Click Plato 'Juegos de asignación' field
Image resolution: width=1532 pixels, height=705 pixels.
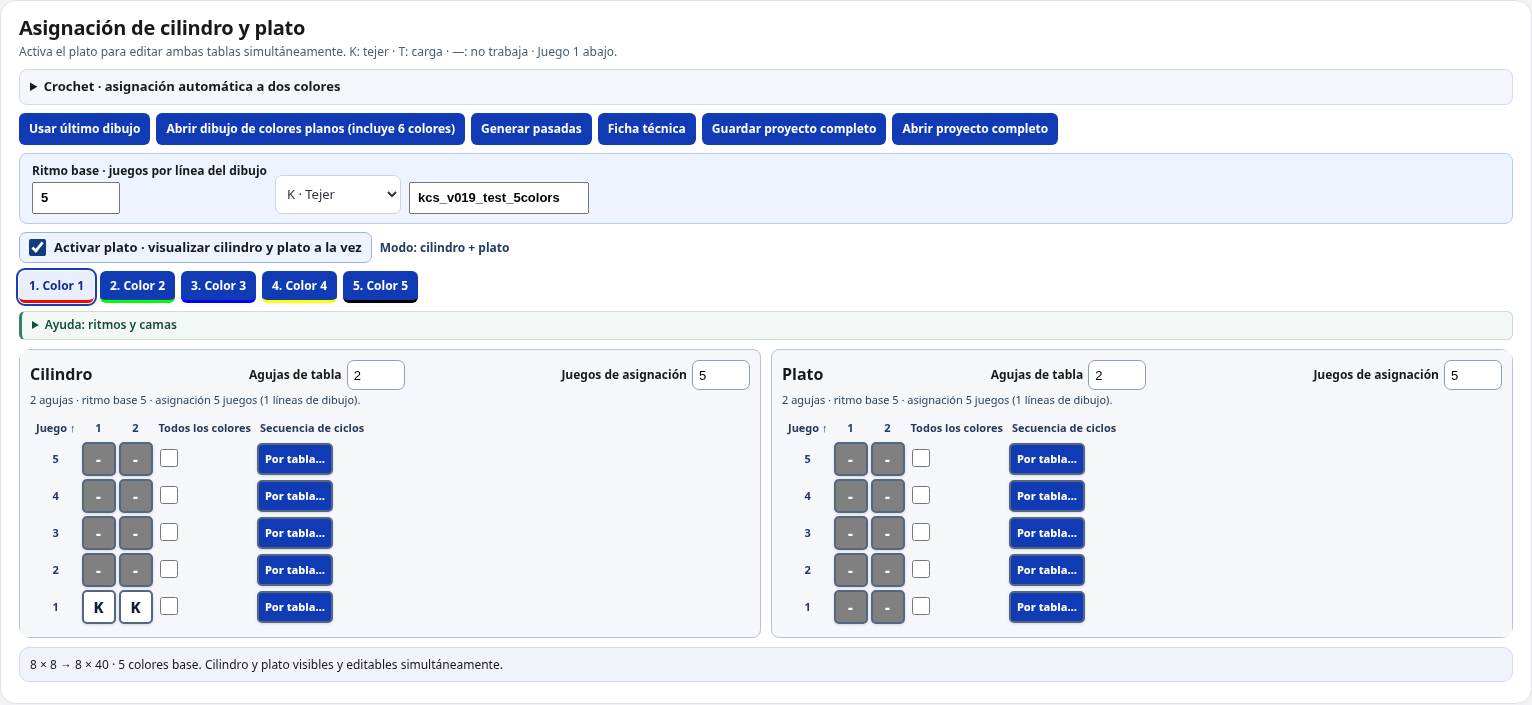(1473, 375)
